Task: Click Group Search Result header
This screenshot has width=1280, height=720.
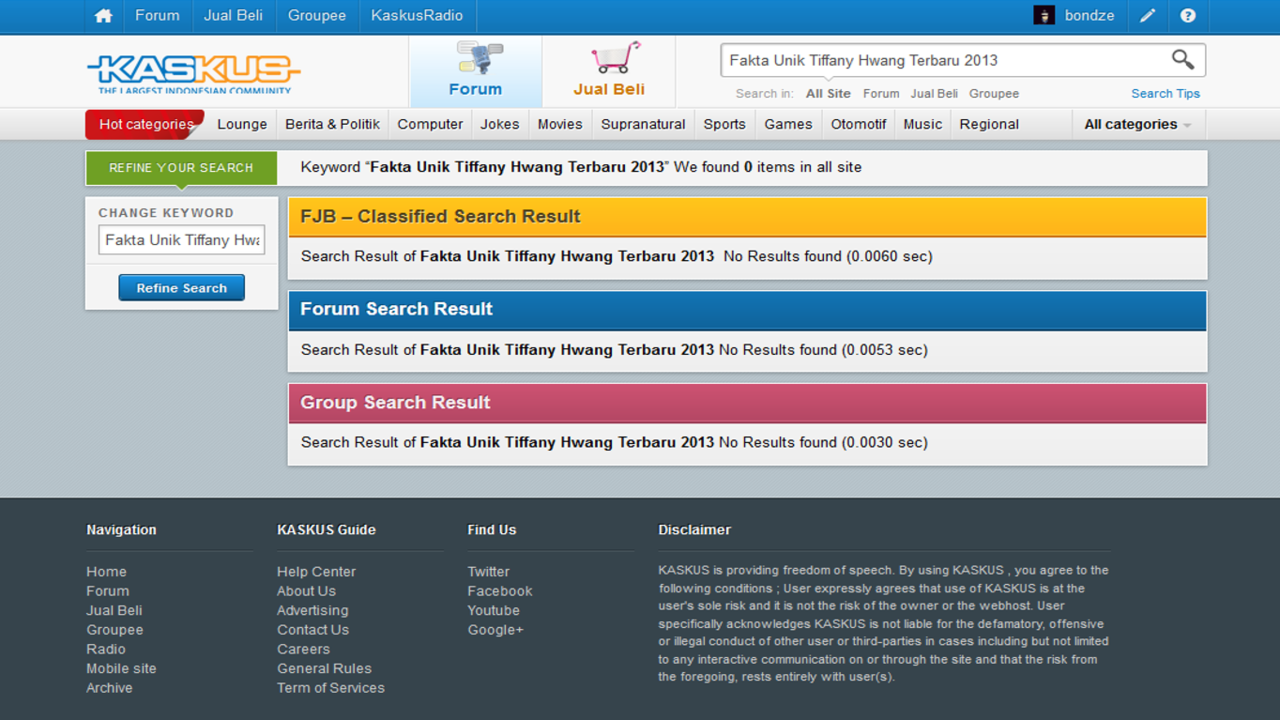Action: pos(747,403)
